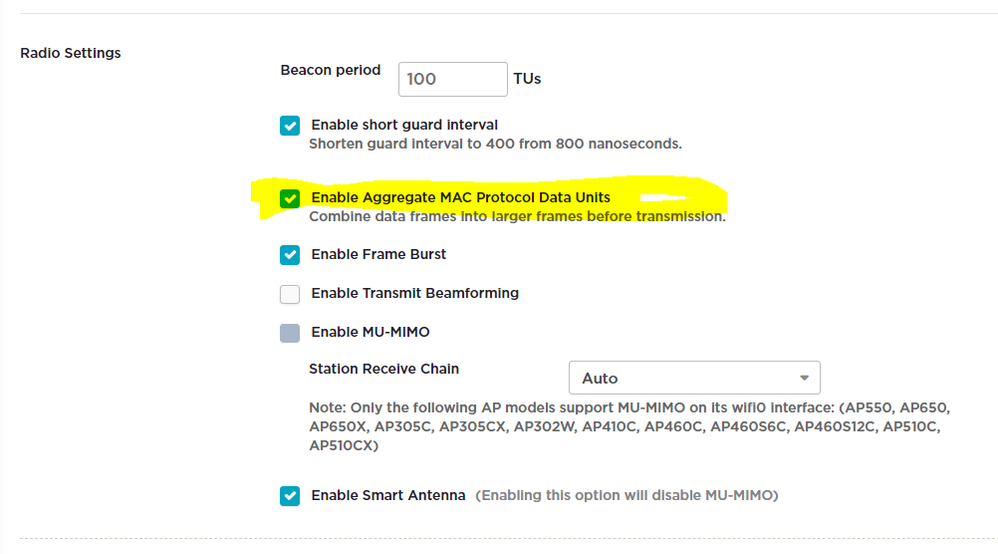Click the "Enable short guard interval" label text
This screenshot has width=998, height=554.
pos(404,125)
